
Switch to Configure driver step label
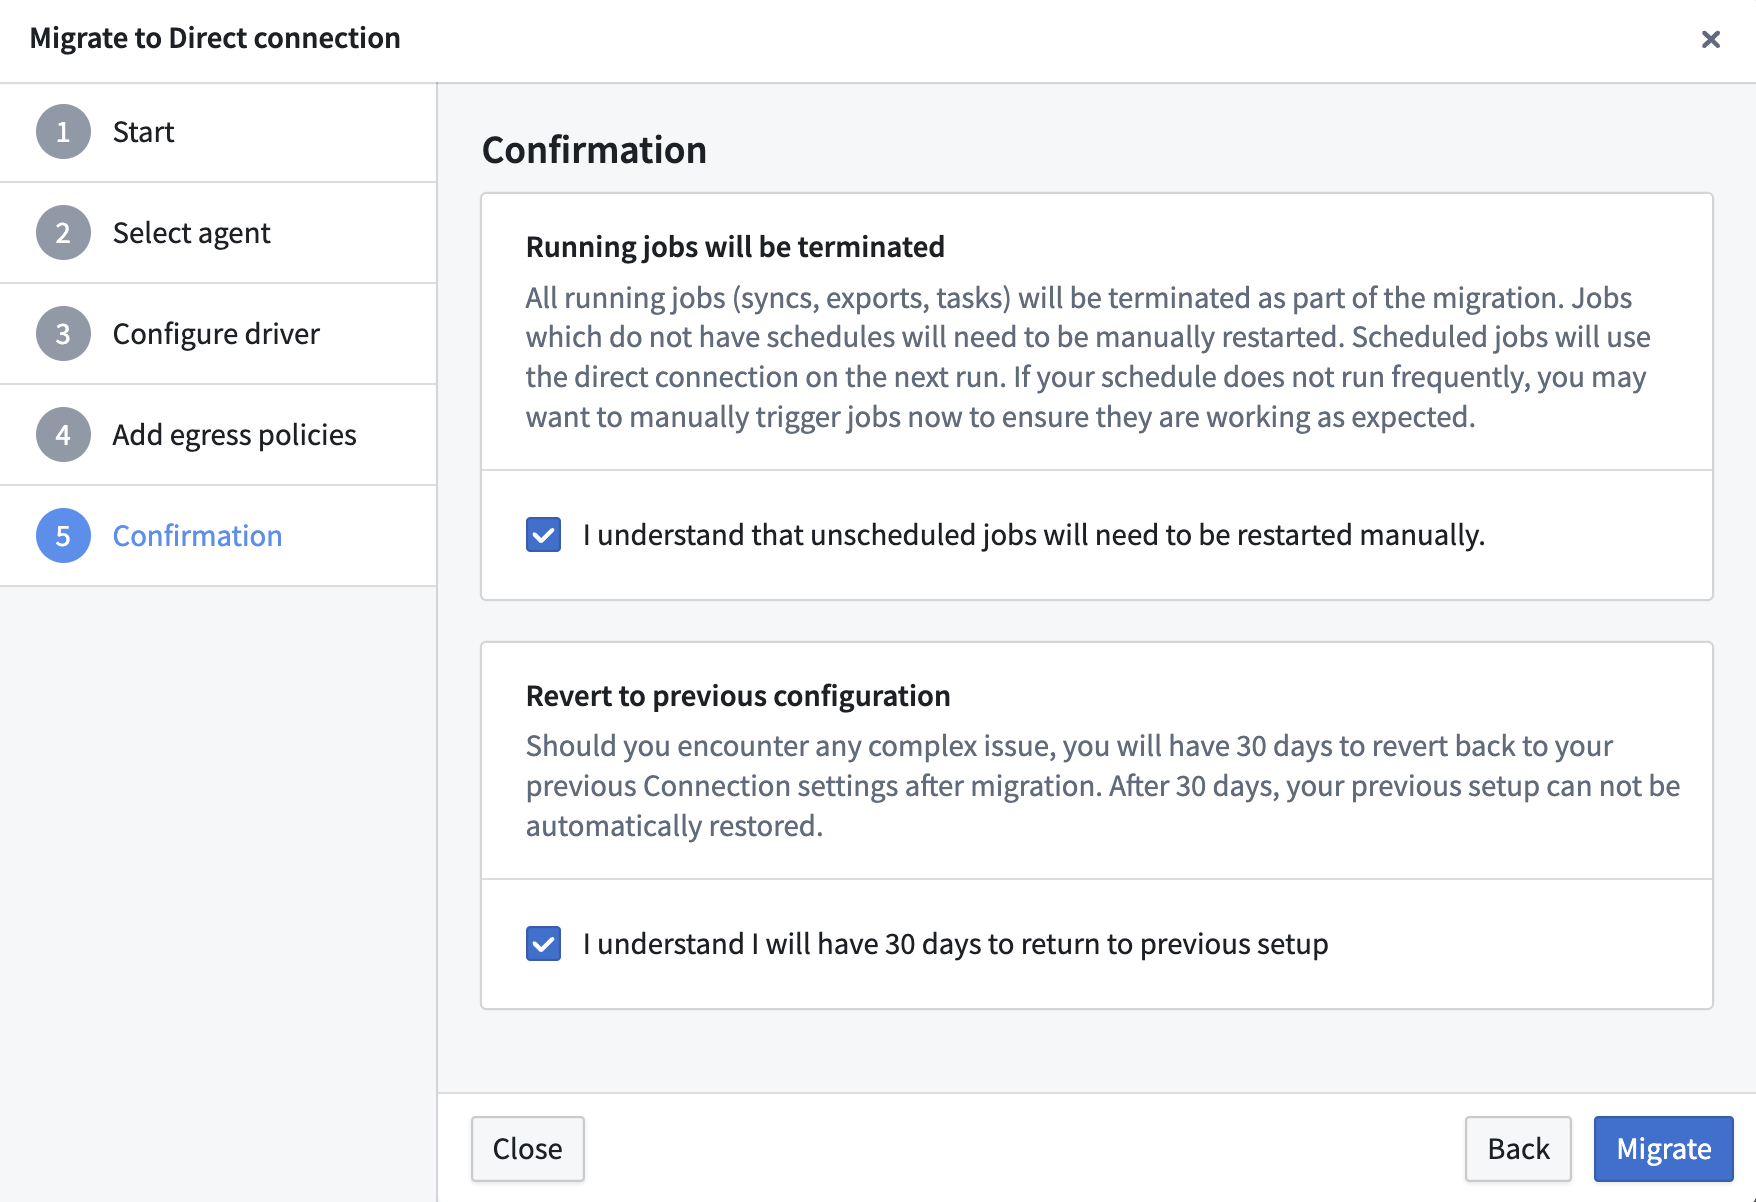click(x=216, y=334)
